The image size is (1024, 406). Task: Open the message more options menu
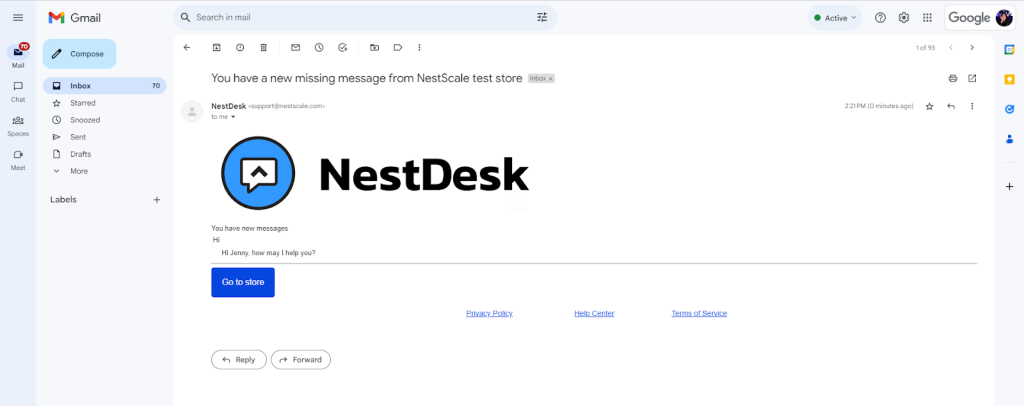point(972,106)
